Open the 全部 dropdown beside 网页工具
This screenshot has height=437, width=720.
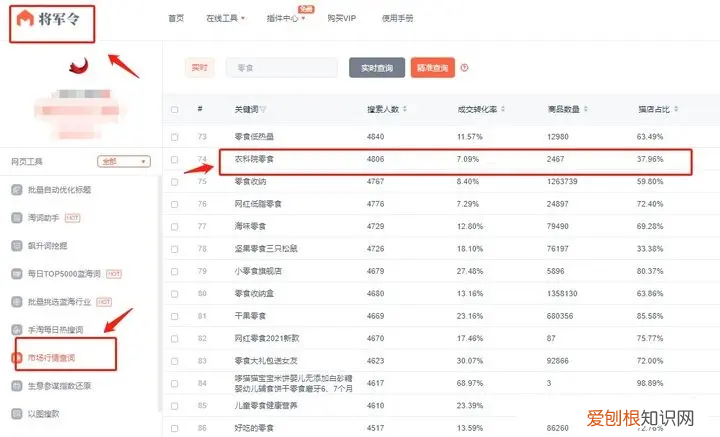tap(124, 162)
